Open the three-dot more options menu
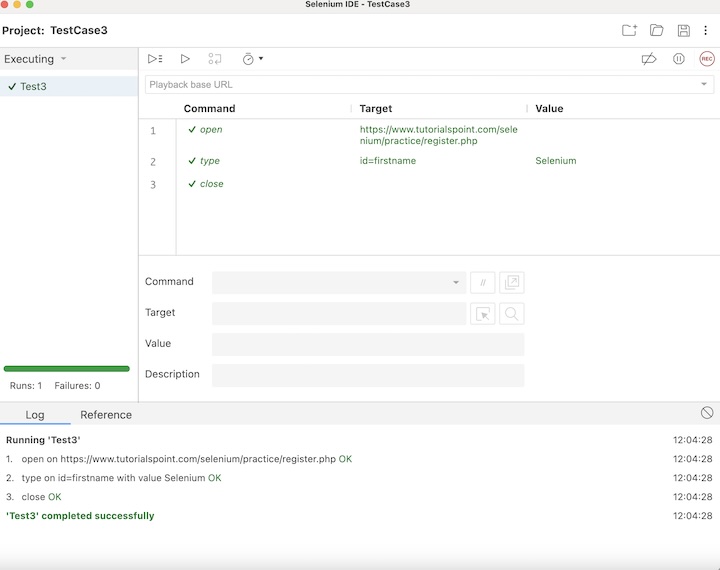This screenshot has width=720, height=570. point(705,30)
